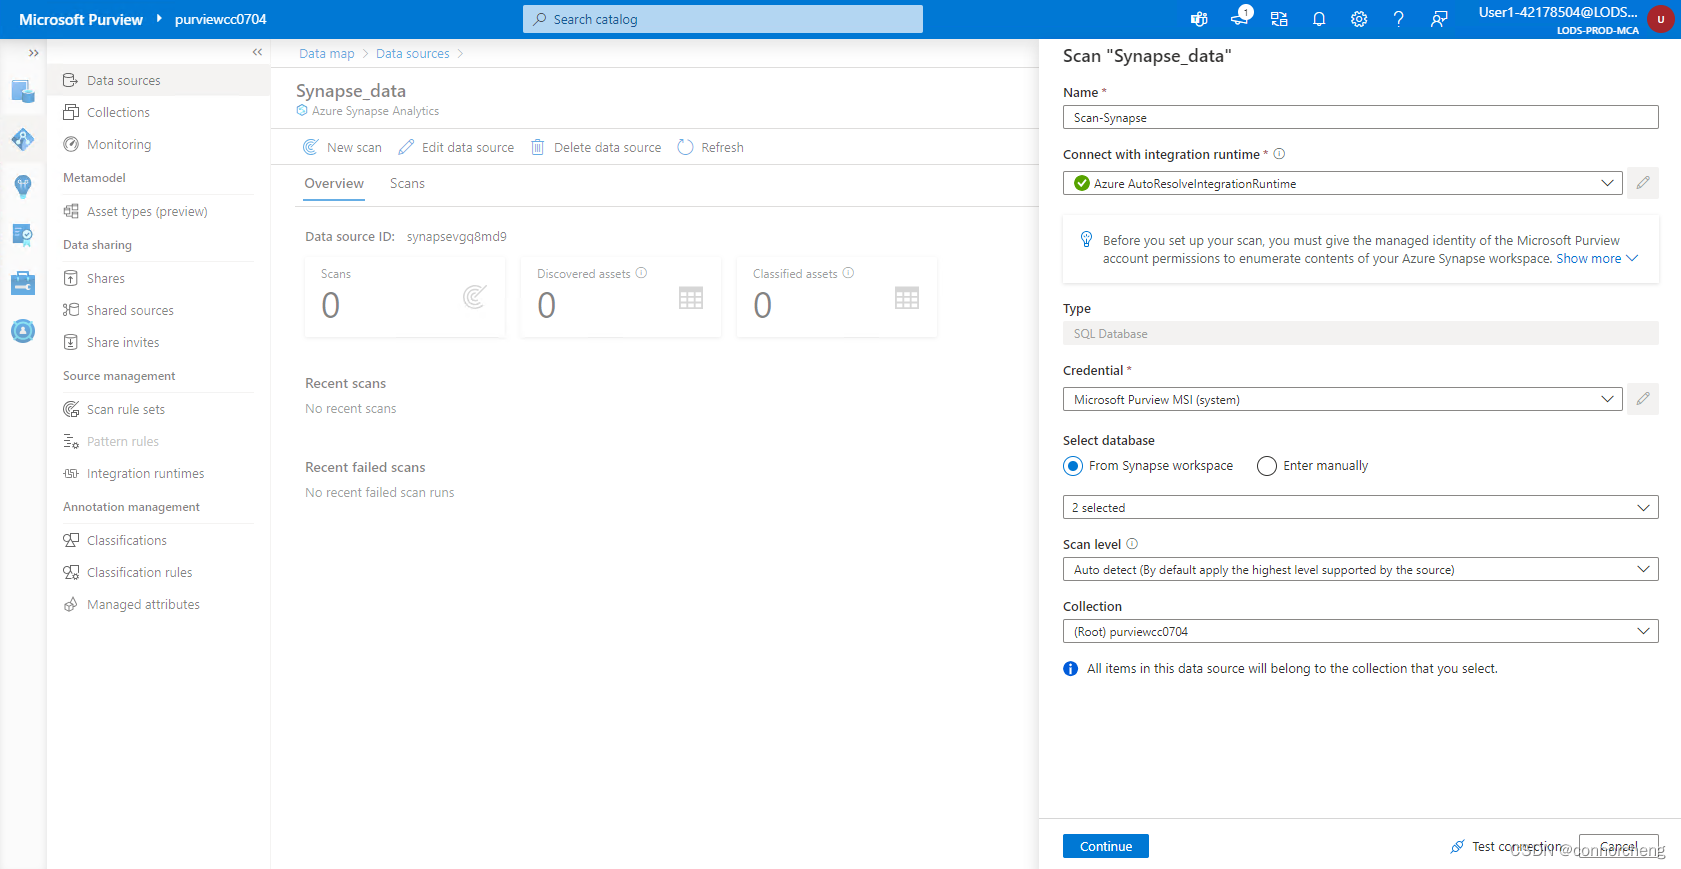Expand the integration runtime dropdown
The width and height of the screenshot is (1681, 869).
(1341, 183)
